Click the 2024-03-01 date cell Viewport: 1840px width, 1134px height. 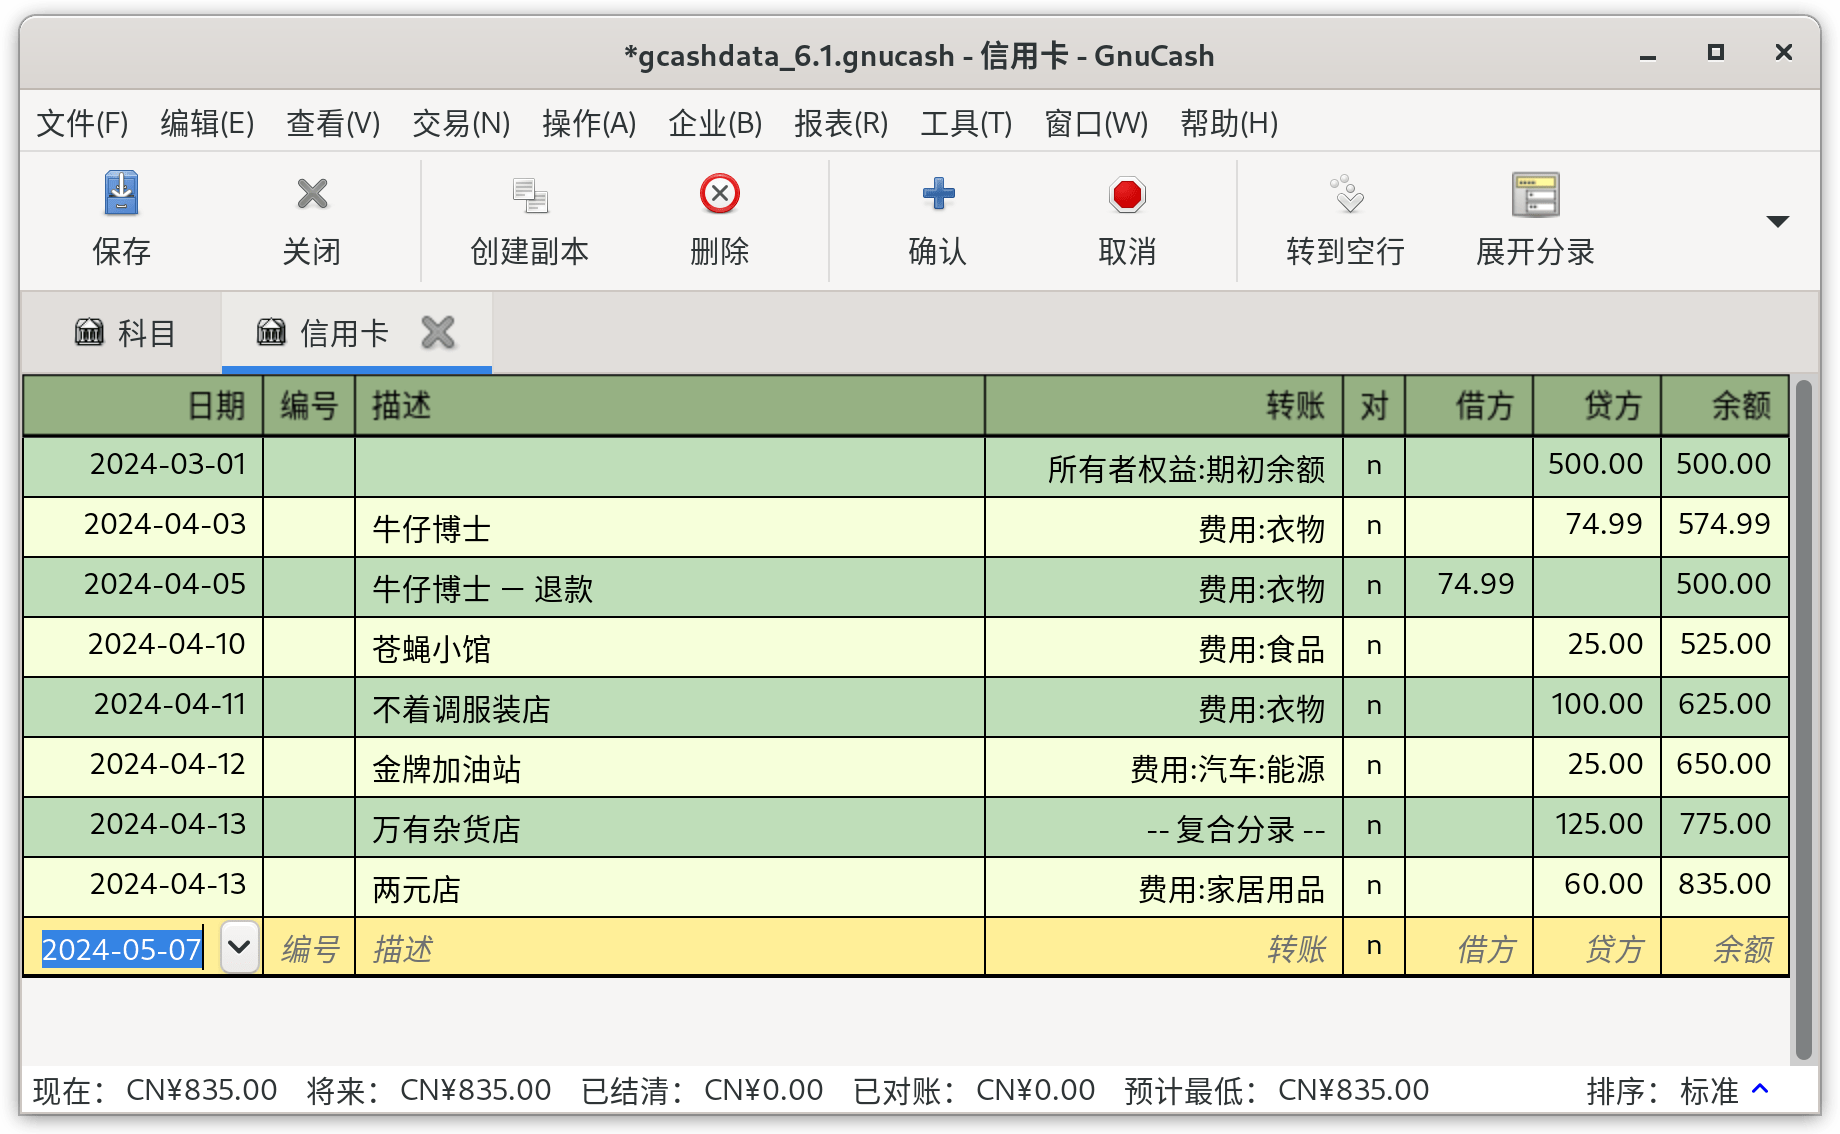coord(143,467)
